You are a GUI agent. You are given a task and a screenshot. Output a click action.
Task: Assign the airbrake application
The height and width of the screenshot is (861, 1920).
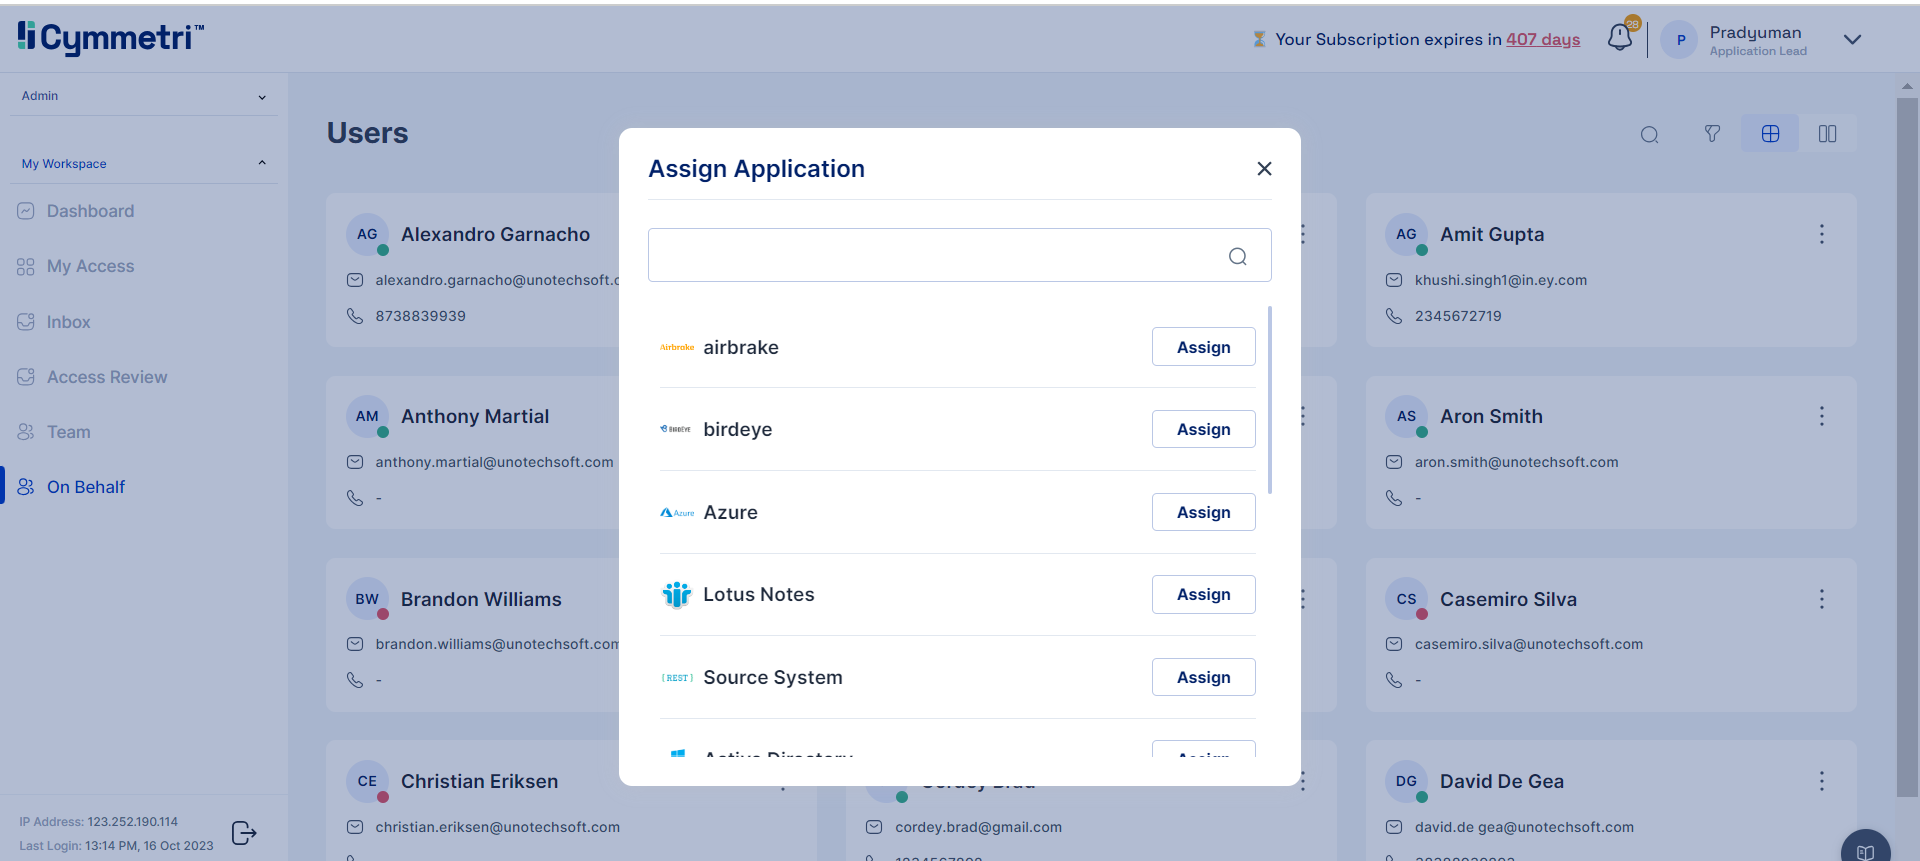pyautogui.click(x=1203, y=347)
